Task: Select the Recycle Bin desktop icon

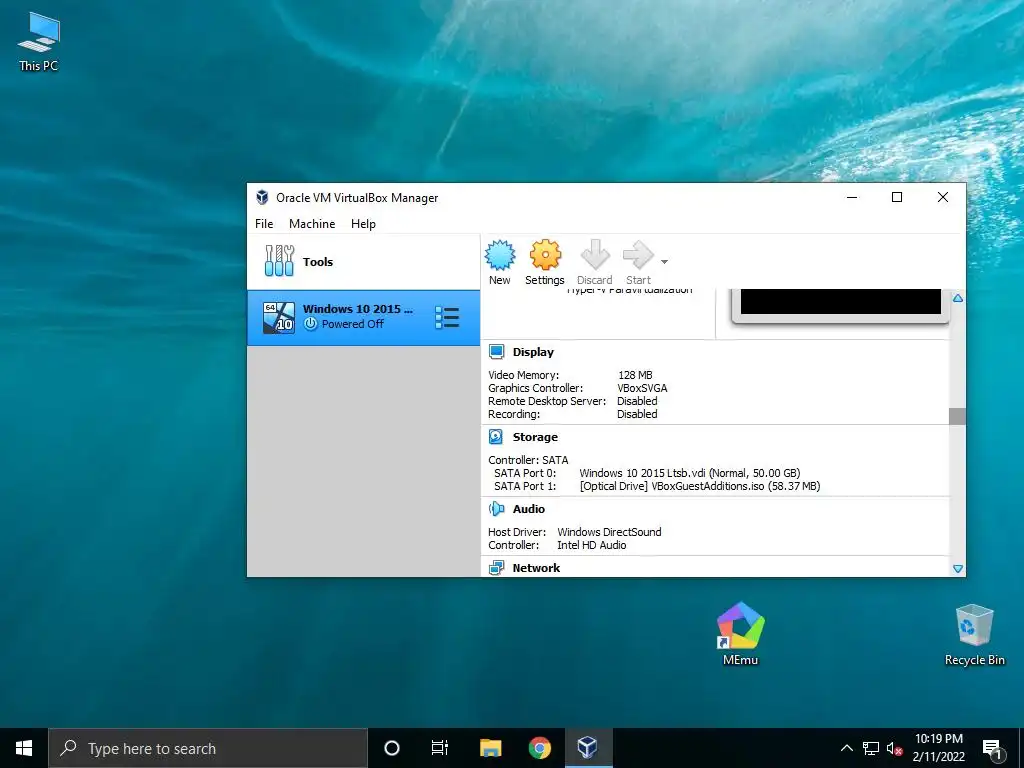Action: click(x=974, y=635)
